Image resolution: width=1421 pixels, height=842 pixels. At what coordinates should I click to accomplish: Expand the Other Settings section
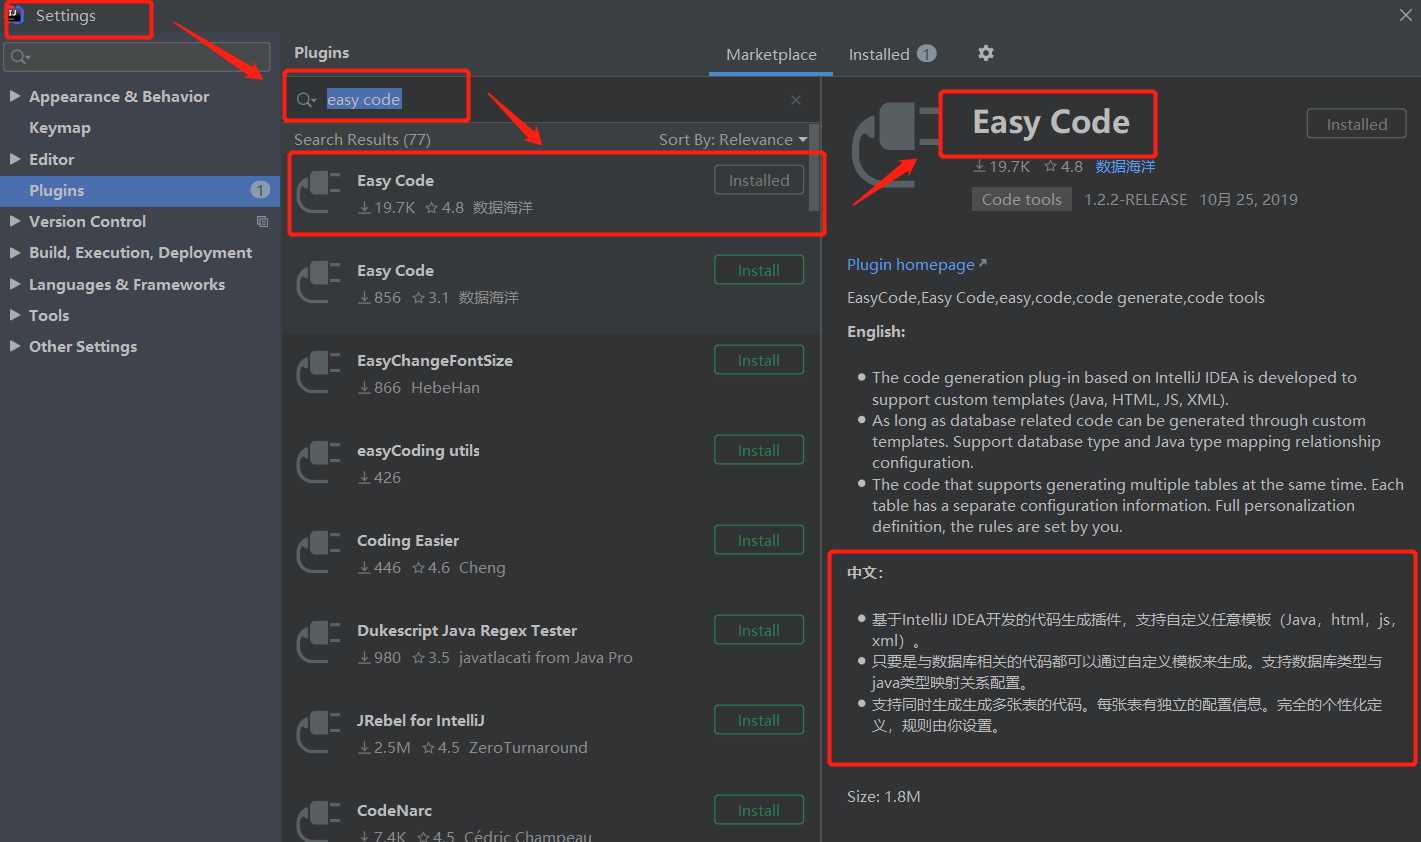coord(15,346)
